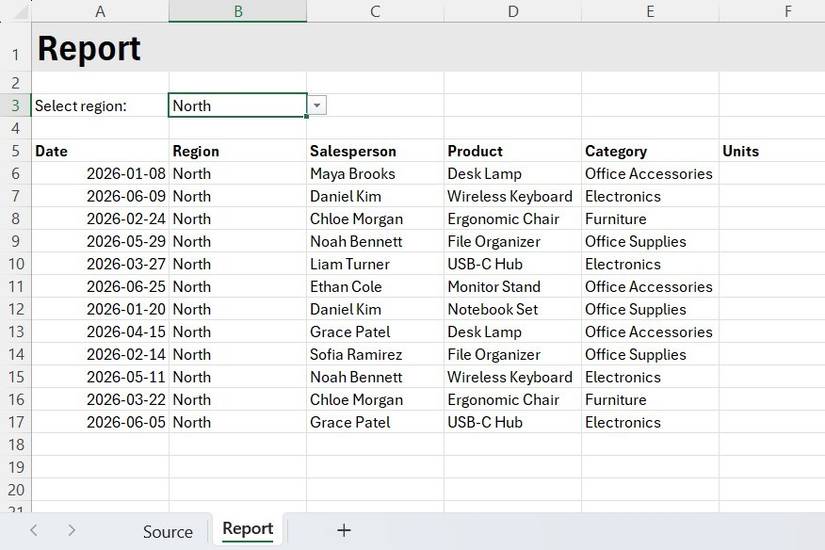Screen dimensions: 825x550
Task: Click Noah Bennett in row 9
Action: point(375,242)
